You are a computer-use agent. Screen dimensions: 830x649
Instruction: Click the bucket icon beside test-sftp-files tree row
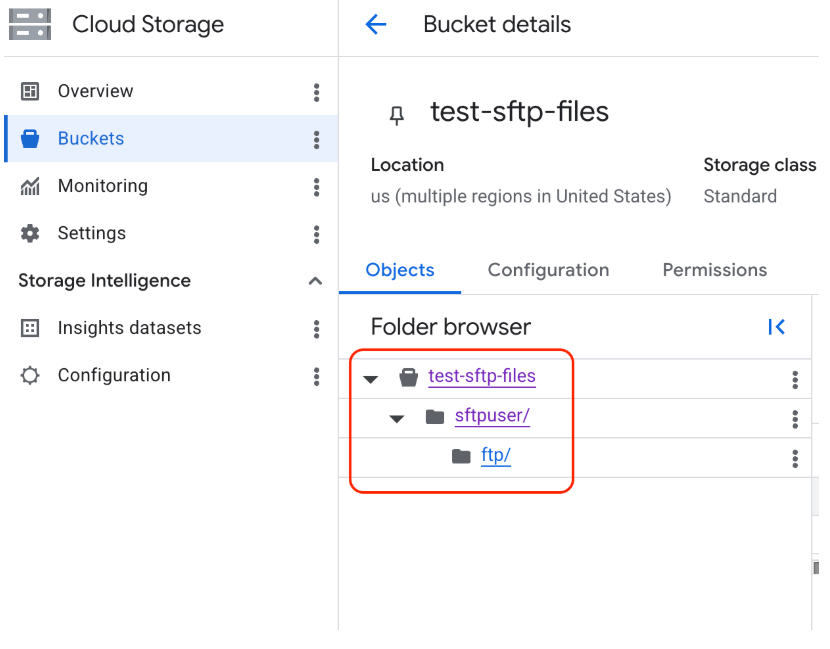[409, 377]
